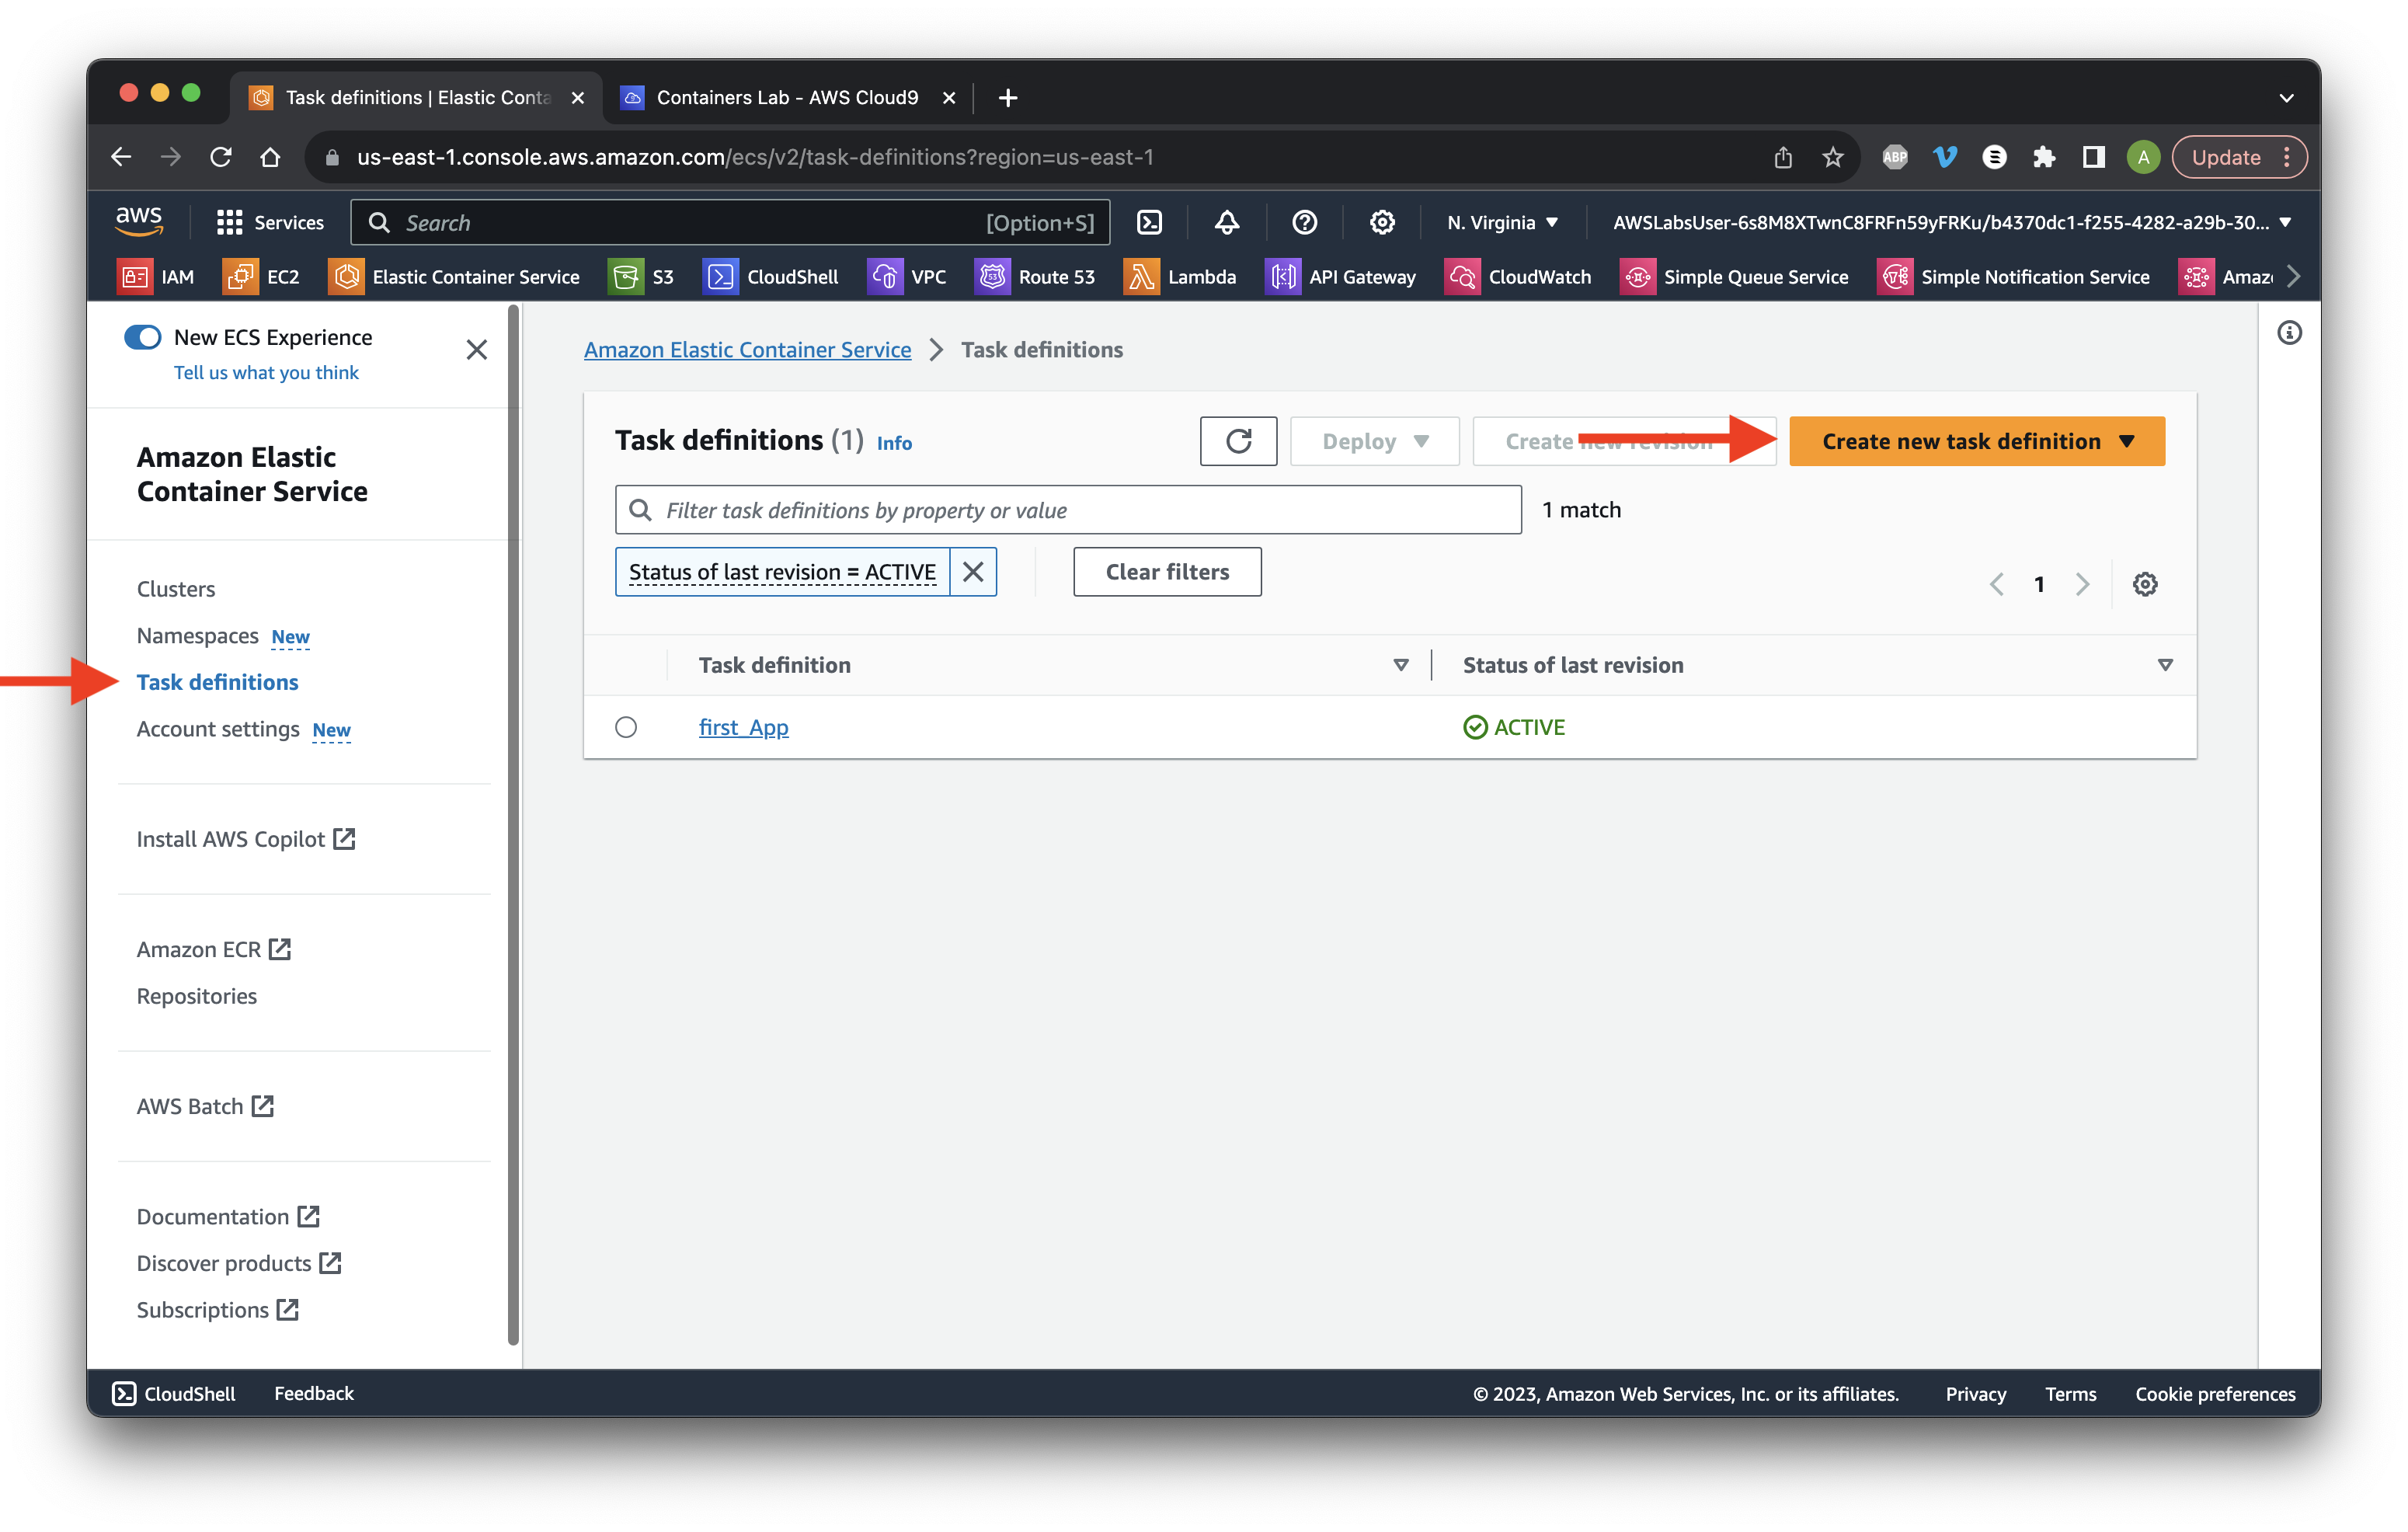Open CloudShell shortcut in favorites bar
The image size is (2408, 1532).
771,277
